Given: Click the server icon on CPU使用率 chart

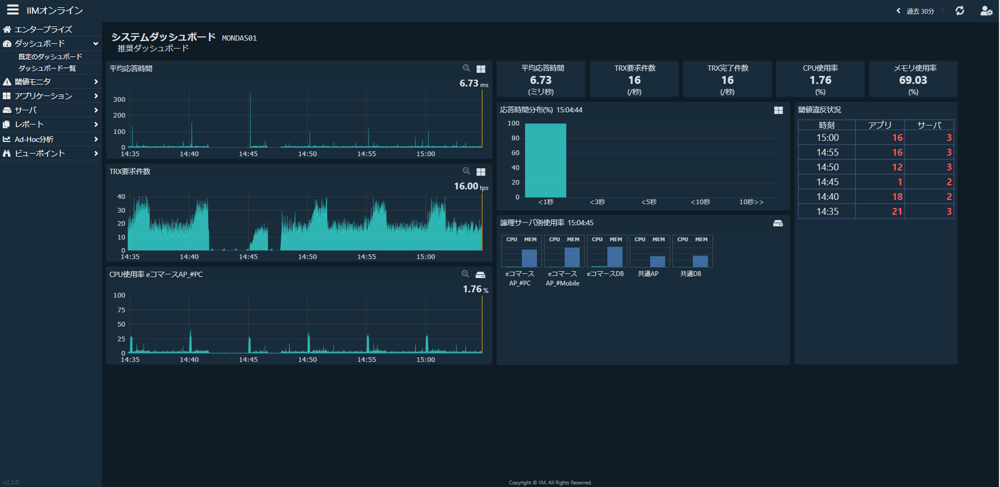Looking at the screenshot, I should click(481, 275).
